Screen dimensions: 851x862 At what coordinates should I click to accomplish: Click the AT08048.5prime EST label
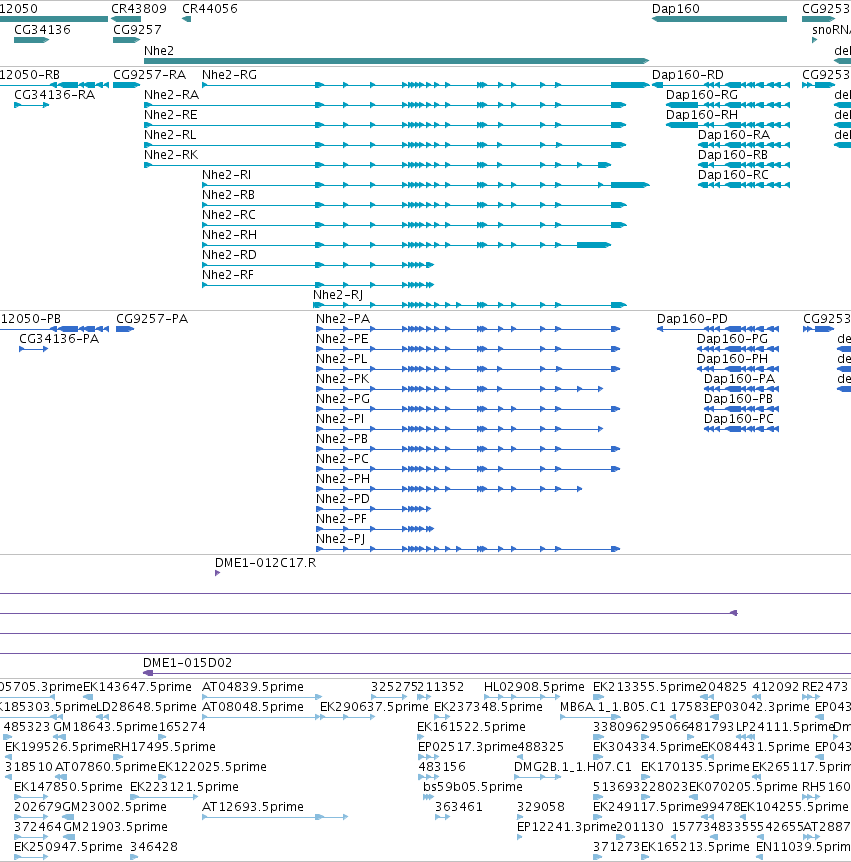253,707
